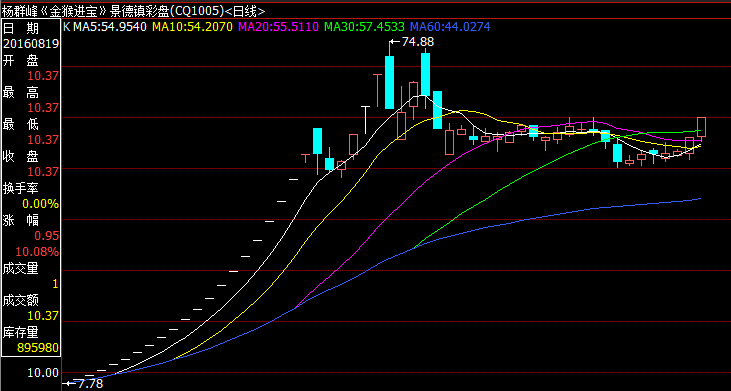Click the 开盘 opening price 10.37
Image resolution: width=731 pixels, height=391 pixels.
point(43,76)
